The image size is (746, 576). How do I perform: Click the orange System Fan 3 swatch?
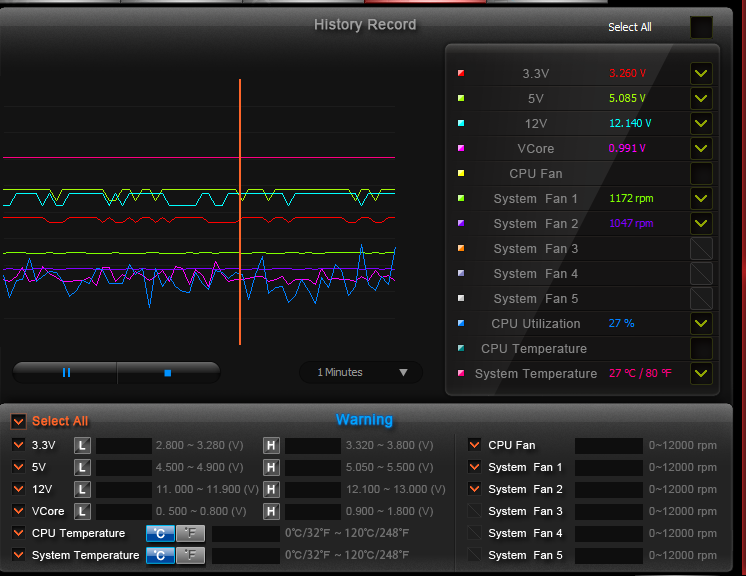tap(461, 248)
